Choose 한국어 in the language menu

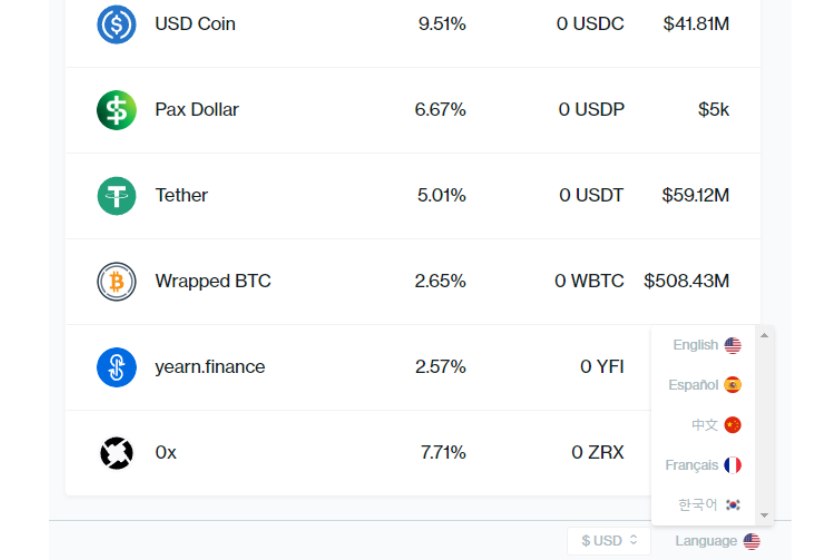click(709, 505)
